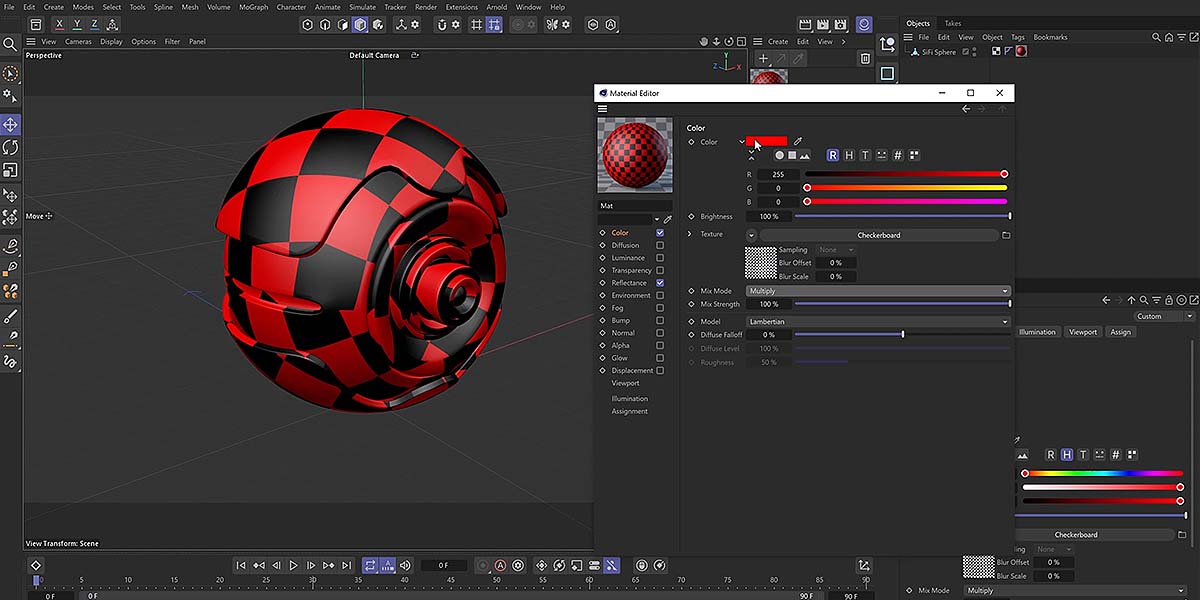Switch to HSV color mode (H) in Material Editor
This screenshot has height=600, width=1200.
(849, 155)
